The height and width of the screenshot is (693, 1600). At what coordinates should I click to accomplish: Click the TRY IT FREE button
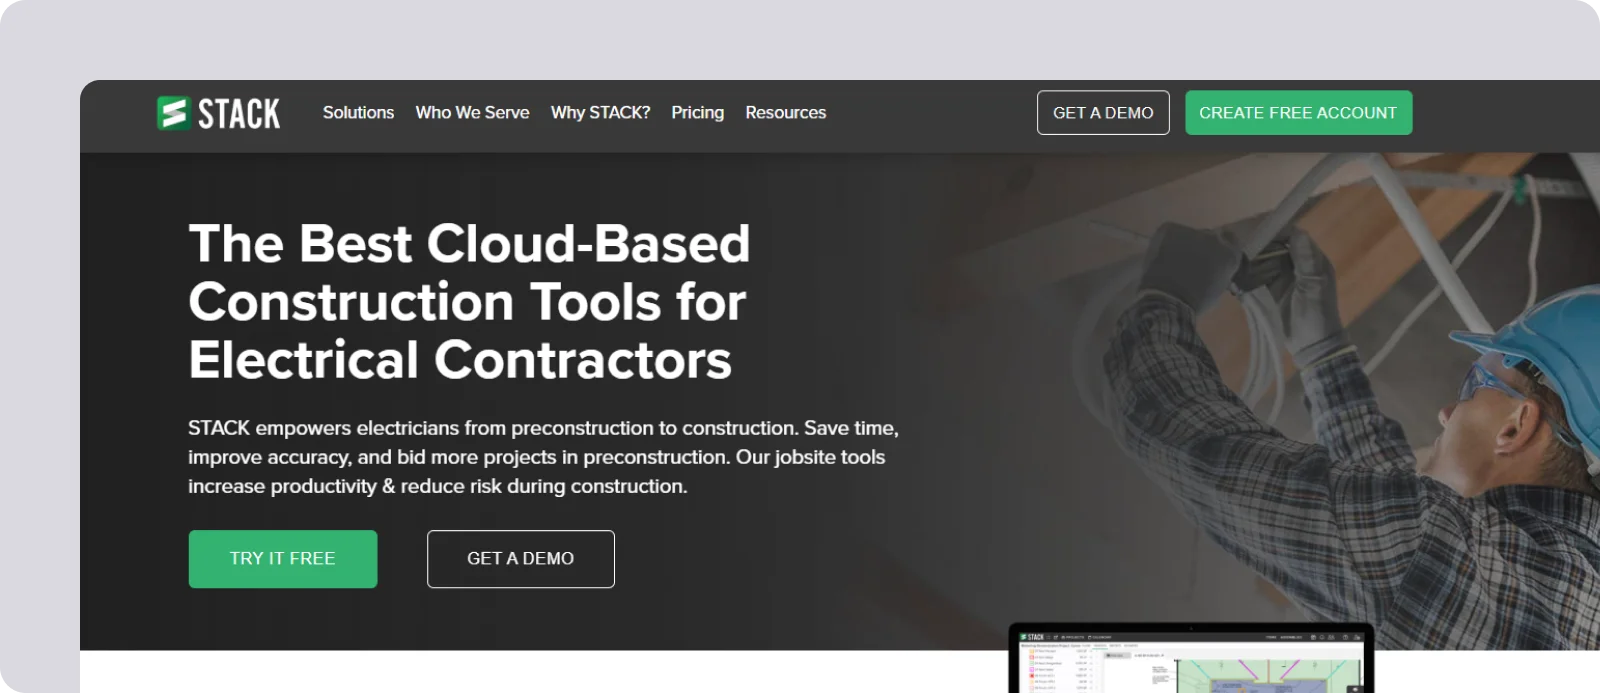point(282,559)
